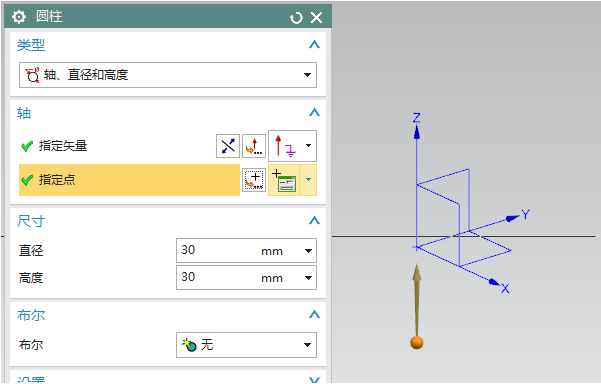Viewport: 601px width, 384px height.
Task: Open the vector dialog icon
Action: (x=254, y=146)
